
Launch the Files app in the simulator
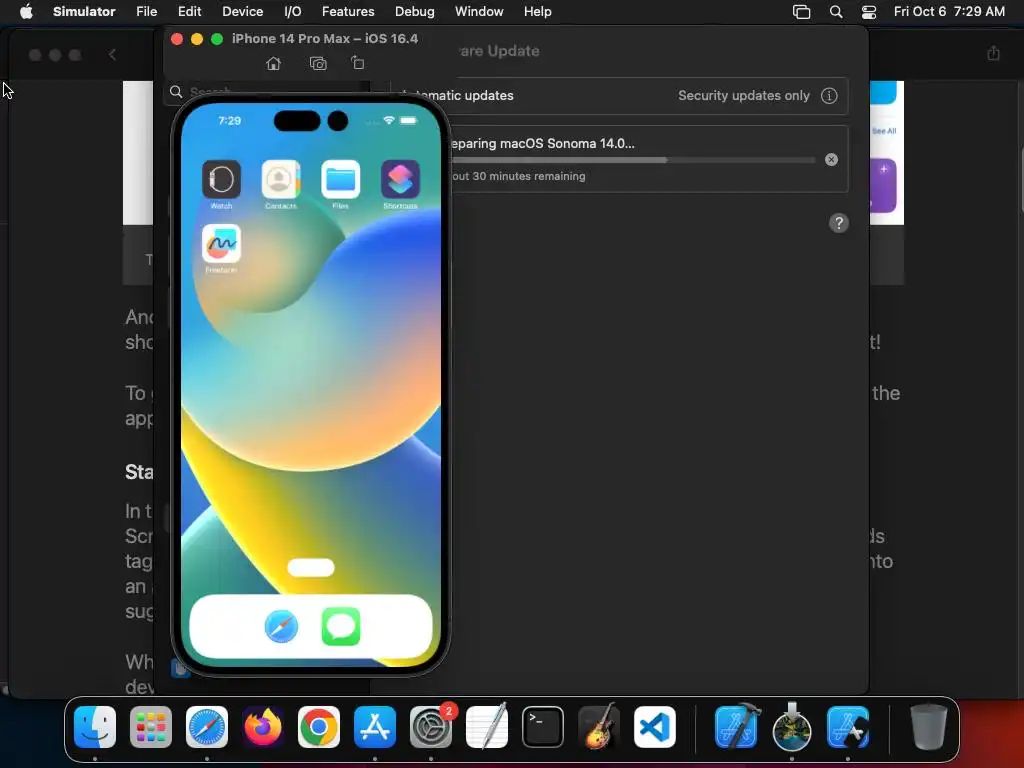pos(340,179)
